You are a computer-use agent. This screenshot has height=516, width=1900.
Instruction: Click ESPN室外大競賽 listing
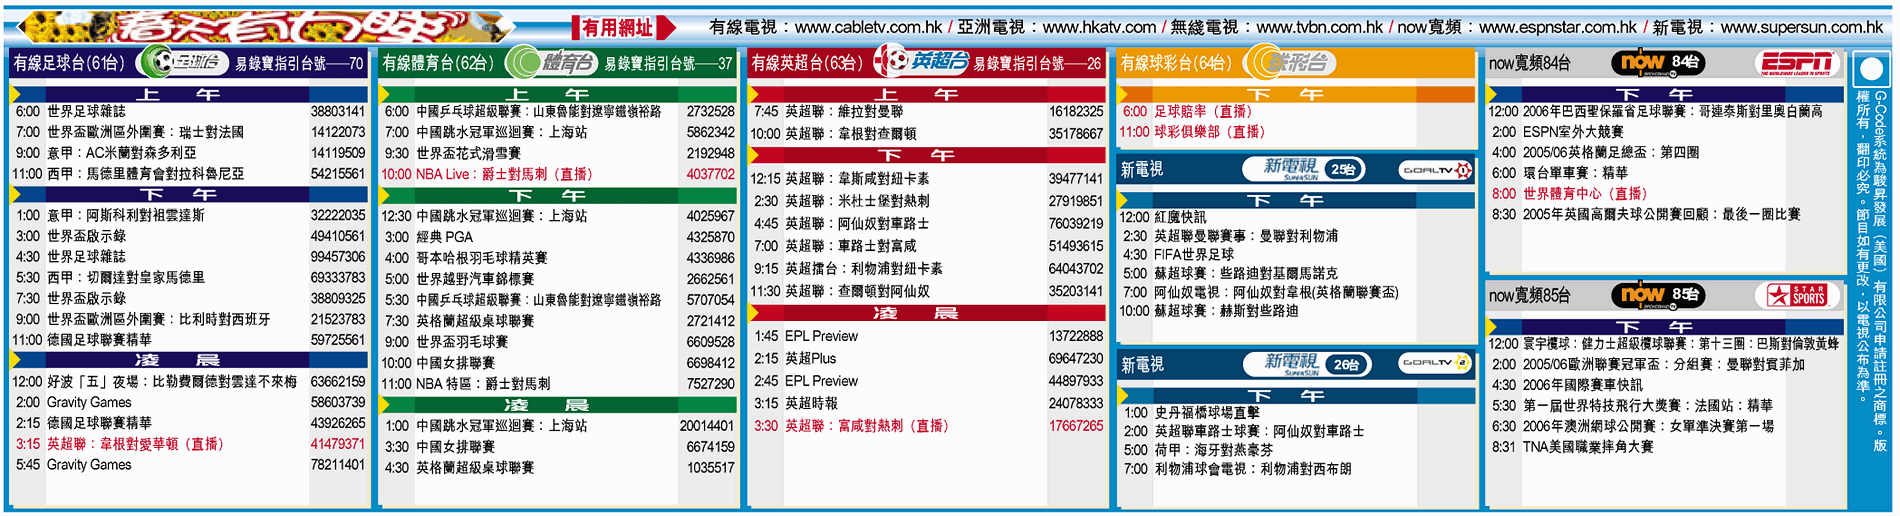pyautogui.click(x=1573, y=132)
